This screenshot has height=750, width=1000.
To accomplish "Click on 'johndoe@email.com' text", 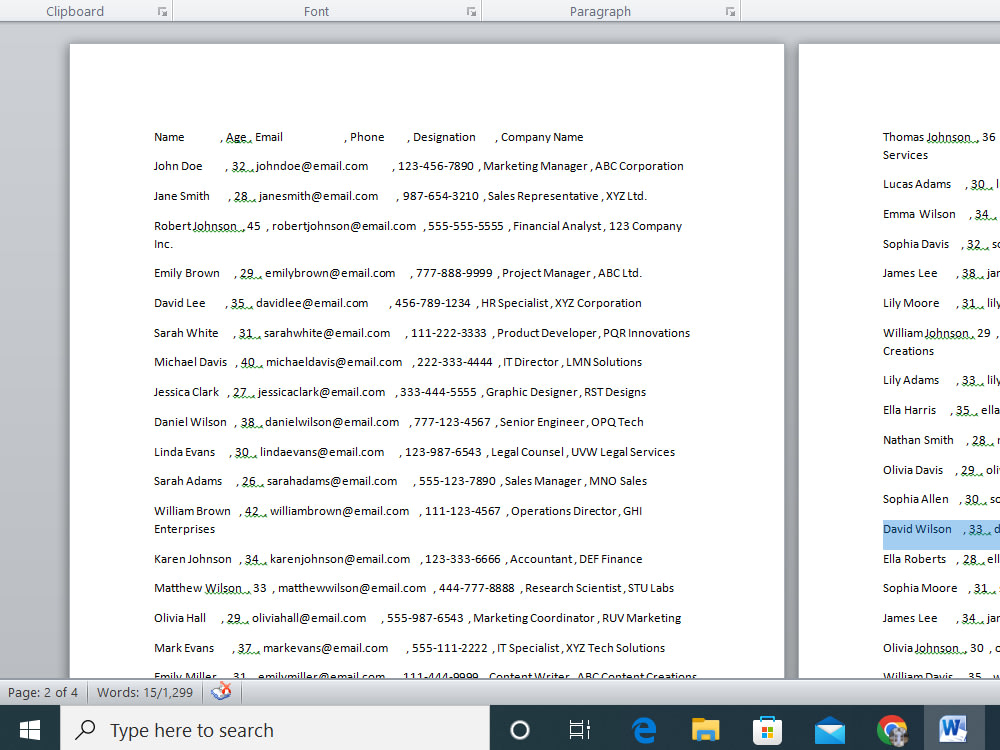I will click(312, 166).
